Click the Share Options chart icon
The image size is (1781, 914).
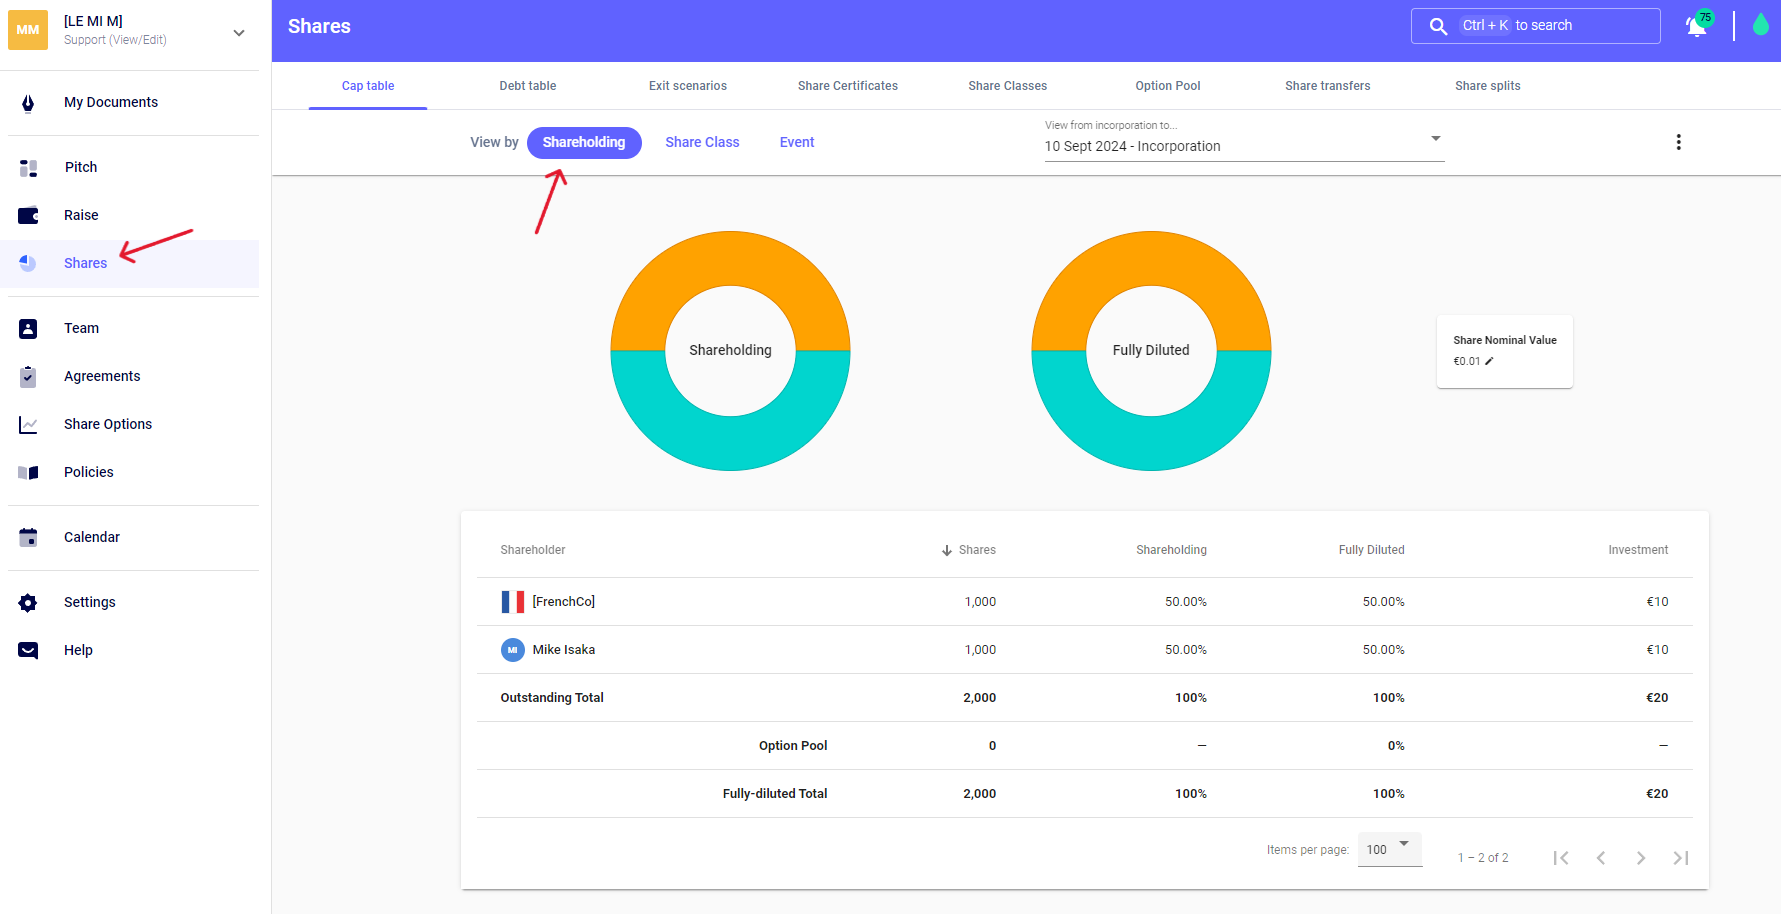(x=28, y=425)
